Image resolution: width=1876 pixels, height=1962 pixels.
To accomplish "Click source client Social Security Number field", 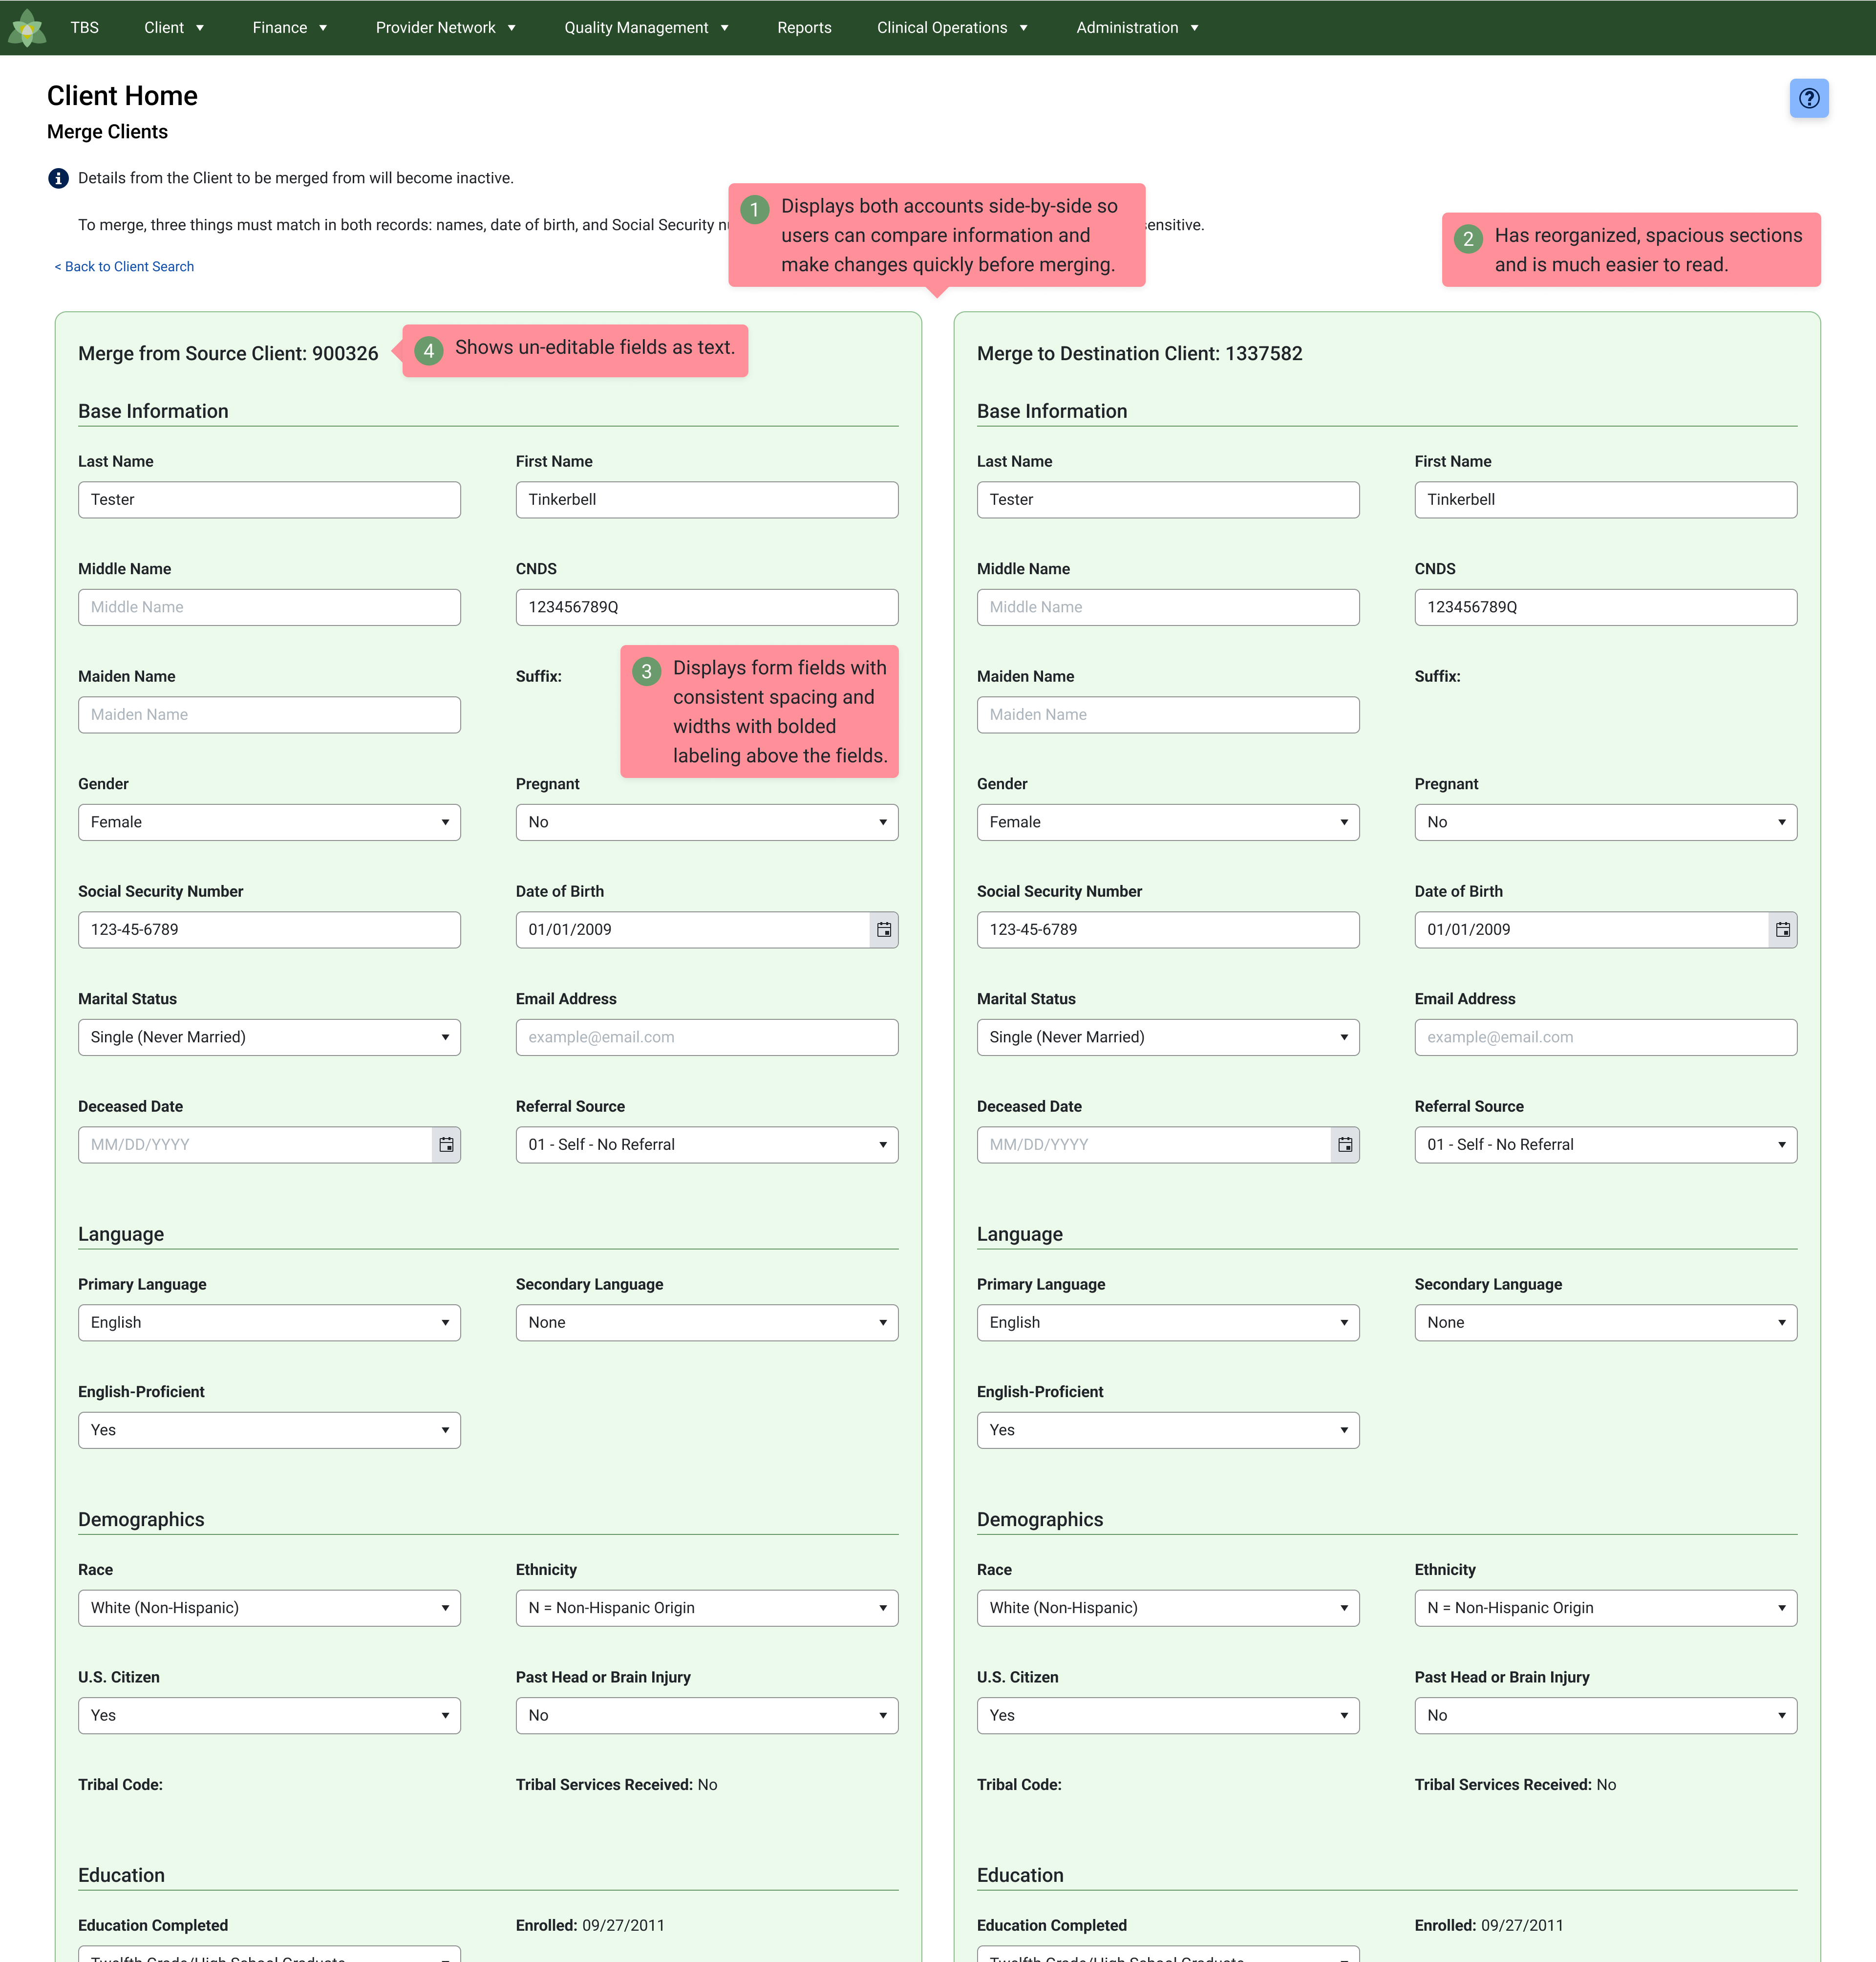I will [x=269, y=930].
